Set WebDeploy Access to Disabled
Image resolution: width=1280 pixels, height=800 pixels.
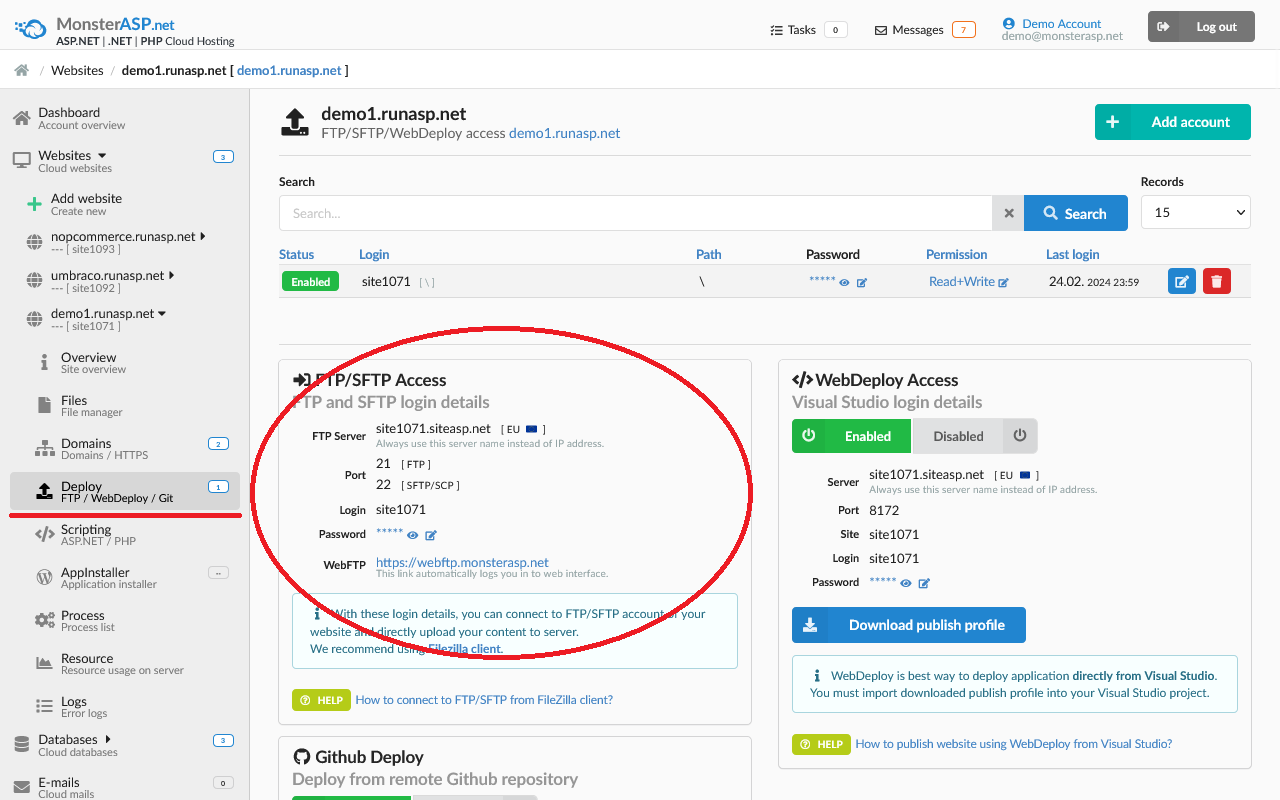point(975,436)
